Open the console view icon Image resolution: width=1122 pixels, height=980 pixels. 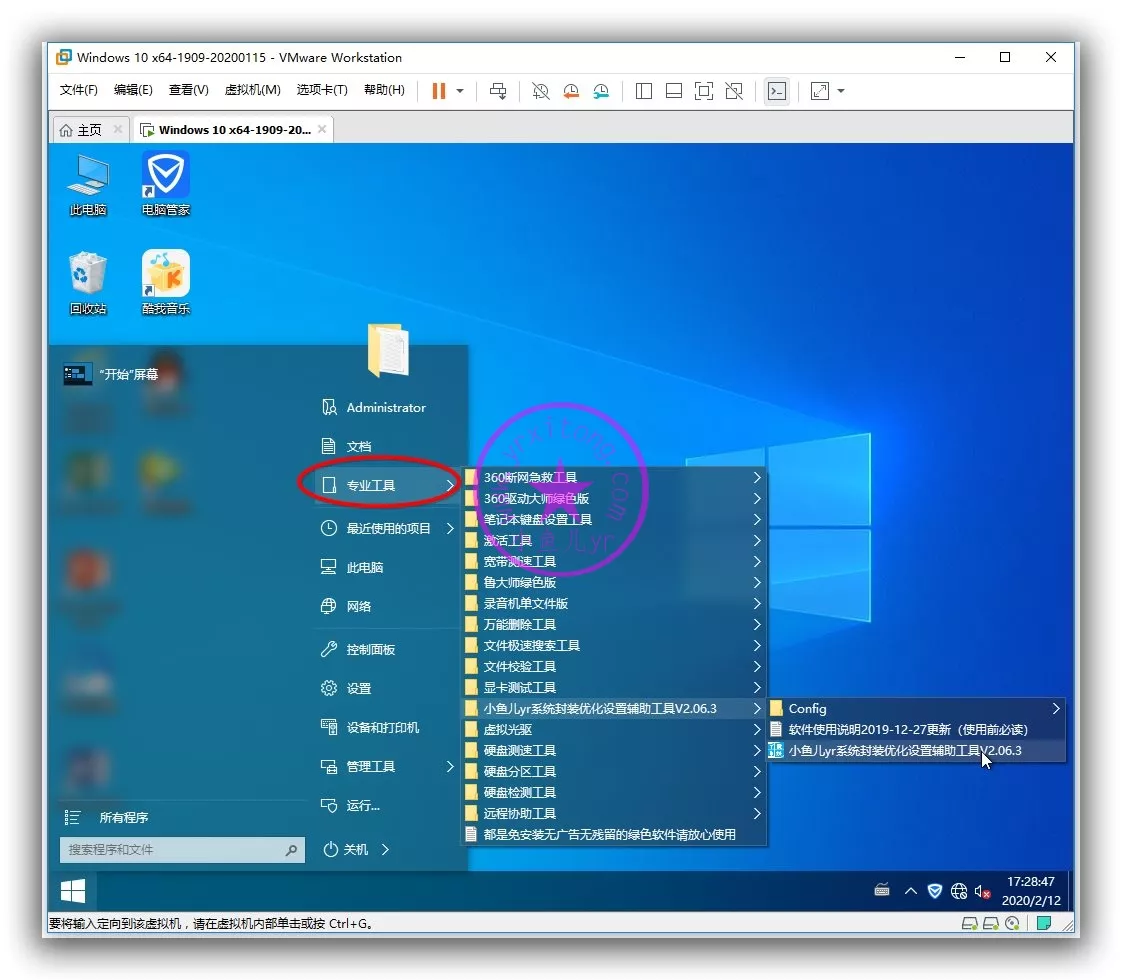(776, 91)
